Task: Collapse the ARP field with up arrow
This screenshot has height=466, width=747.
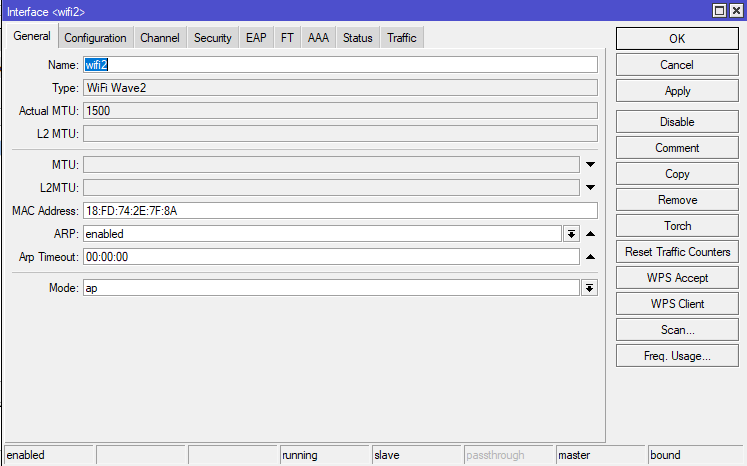Action: point(590,233)
